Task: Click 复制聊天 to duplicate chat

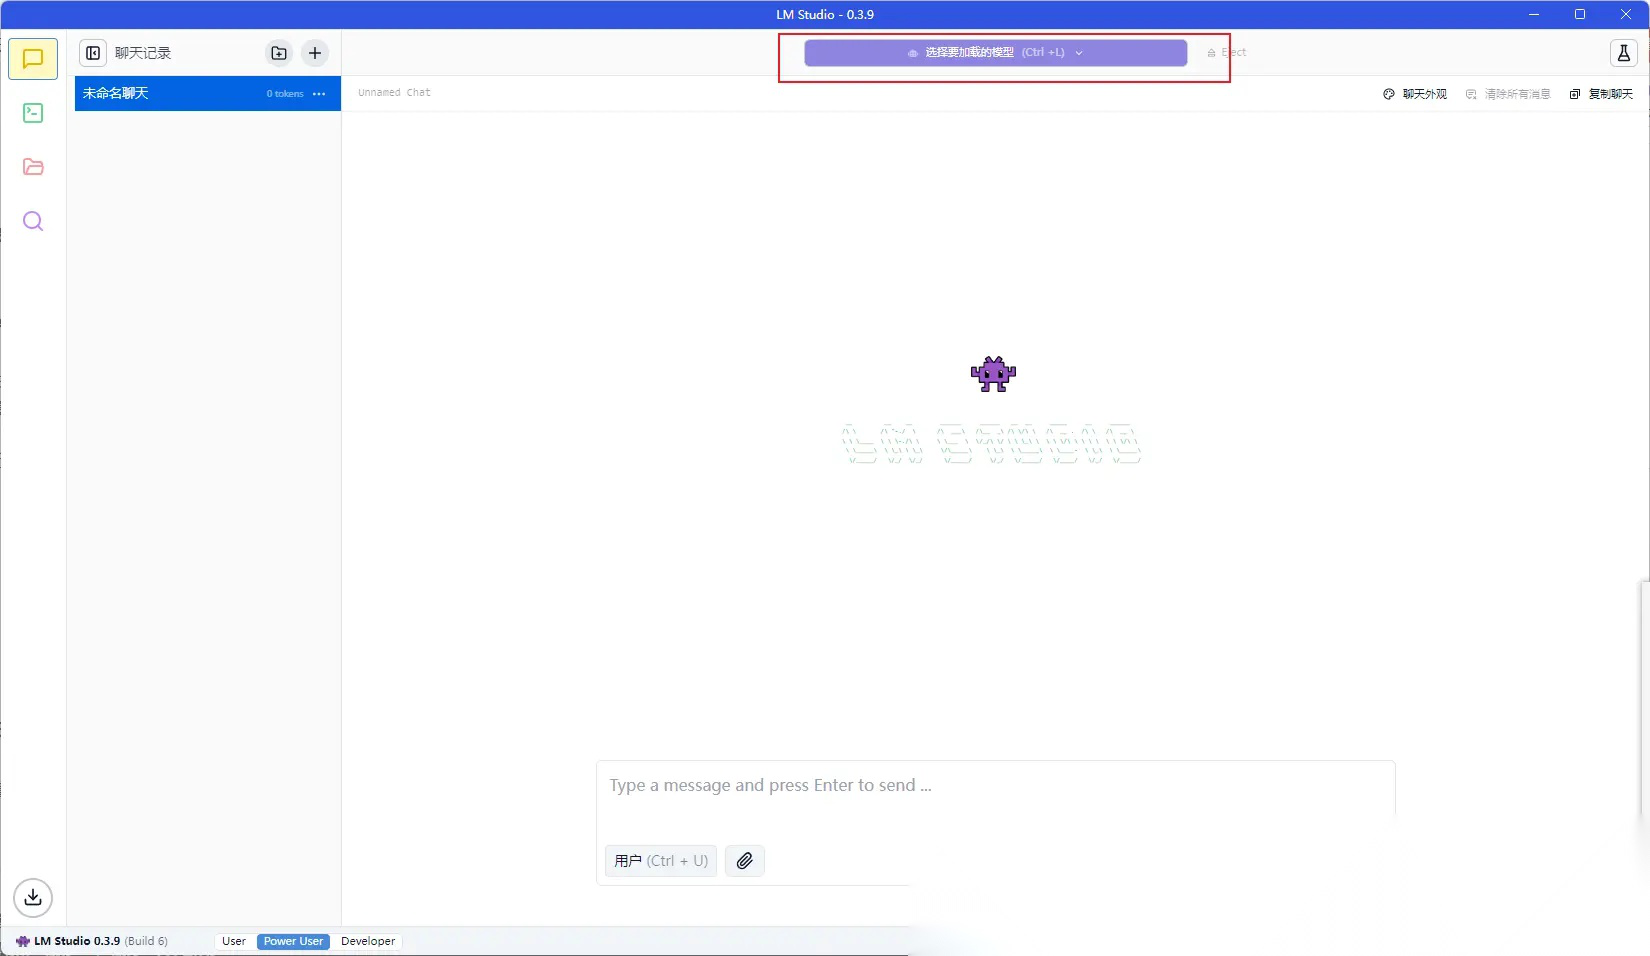Action: click(1601, 94)
